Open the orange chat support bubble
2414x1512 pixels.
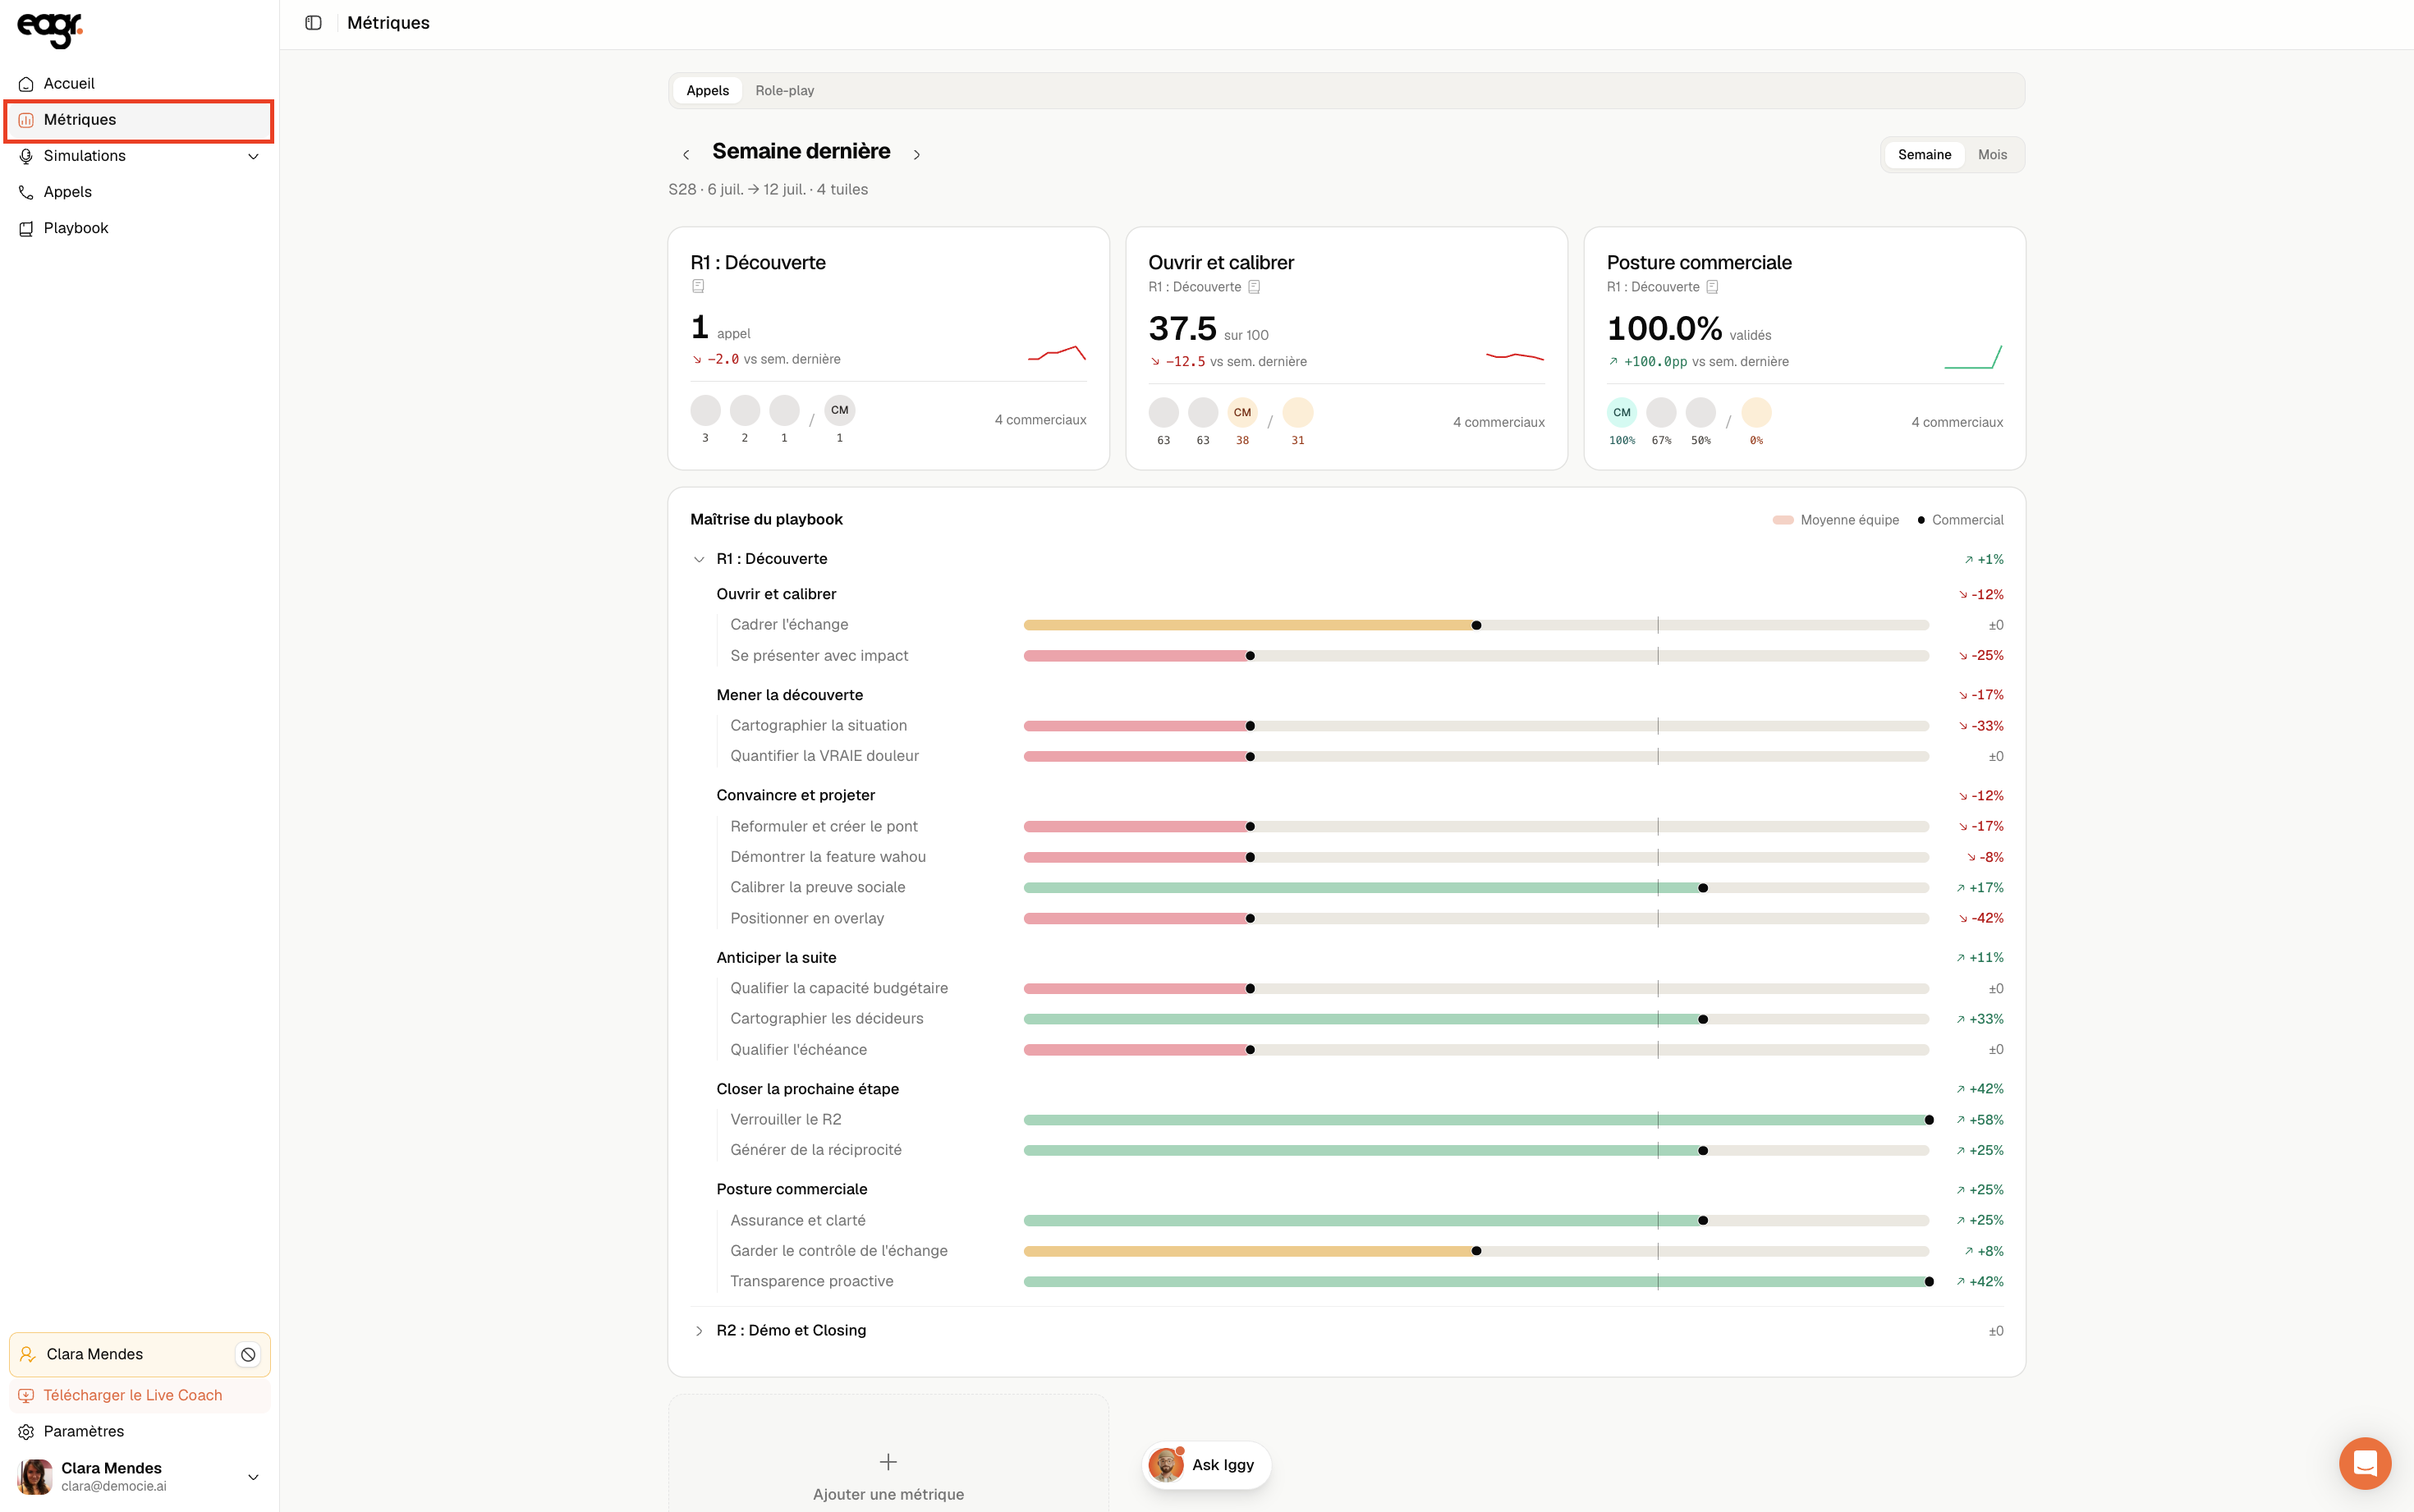[2364, 1463]
